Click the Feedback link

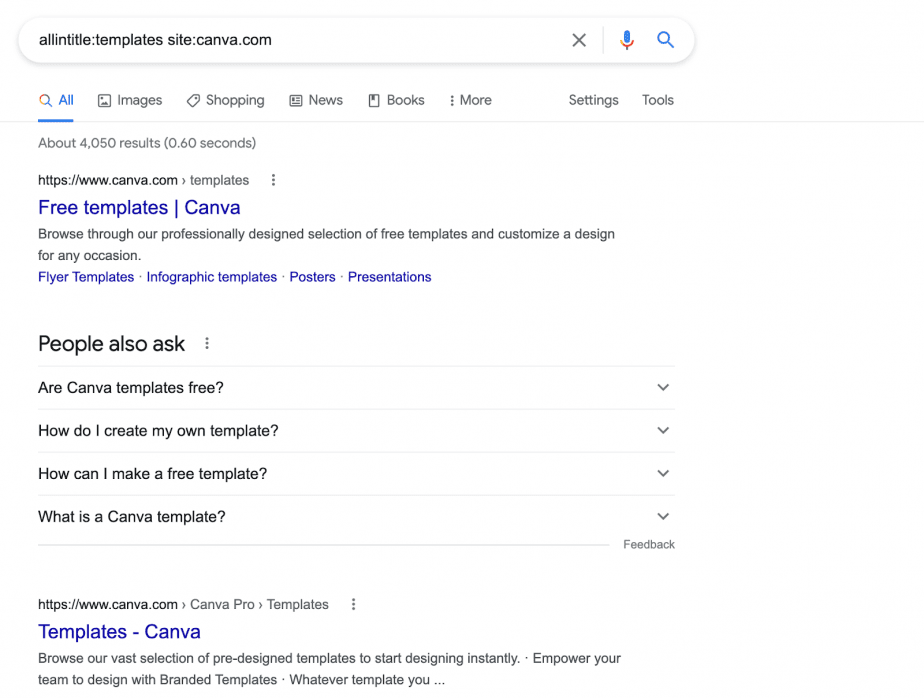tap(649, 545)
